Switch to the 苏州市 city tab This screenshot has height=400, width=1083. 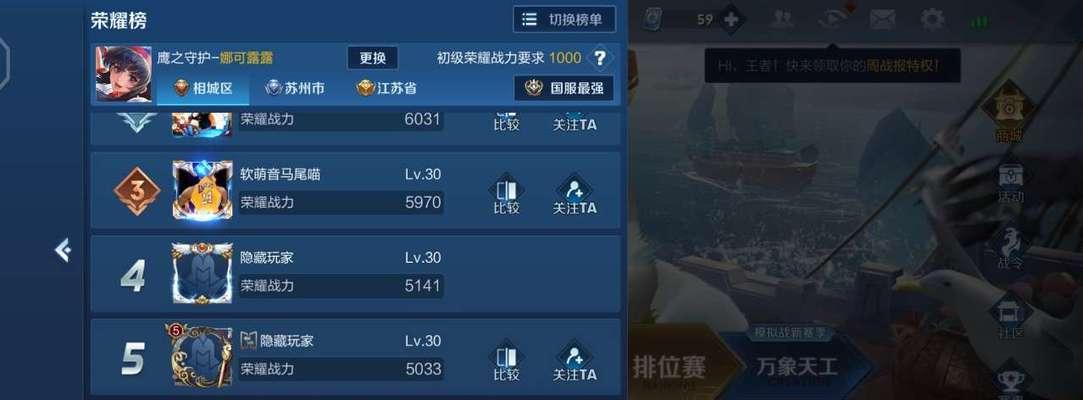click(x=295, y=88)
